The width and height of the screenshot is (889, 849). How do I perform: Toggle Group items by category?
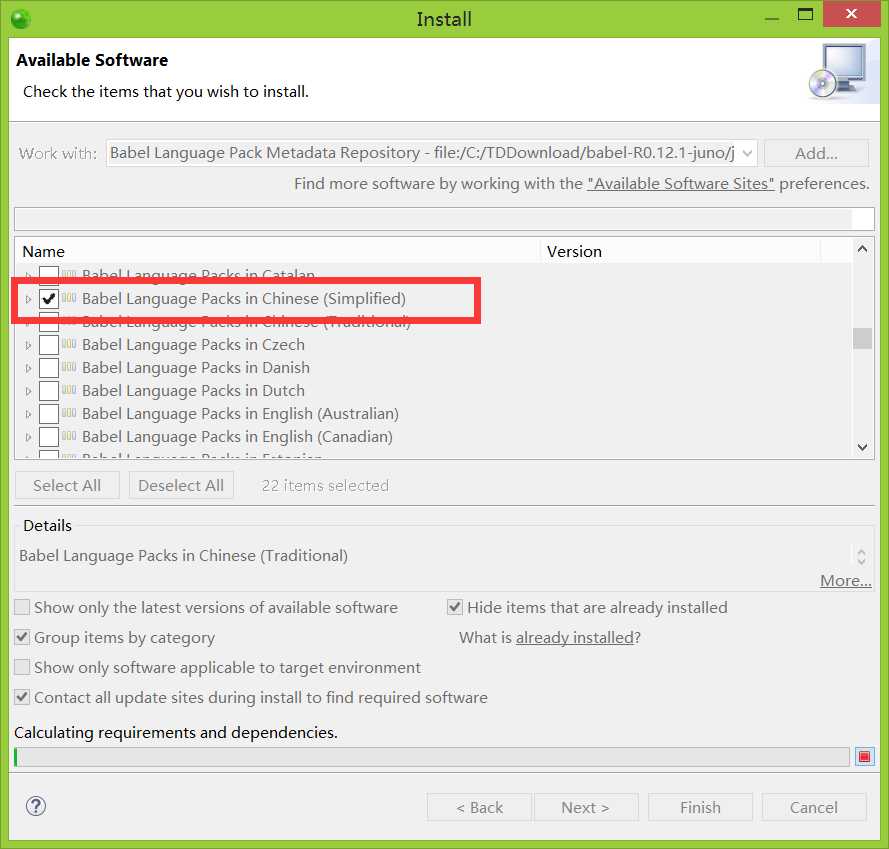22,637
